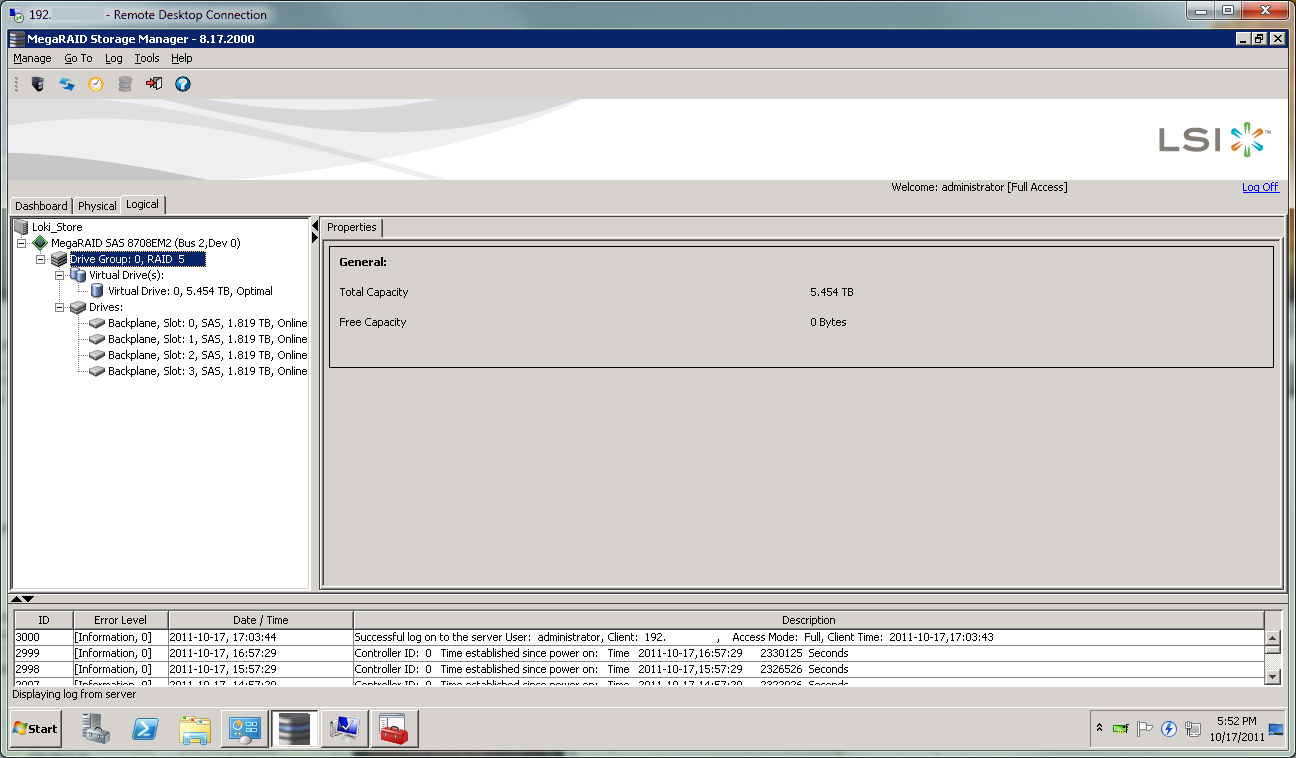
Task: Click the disk icon for Slot: 0
Action: click(x=97, y=323)
